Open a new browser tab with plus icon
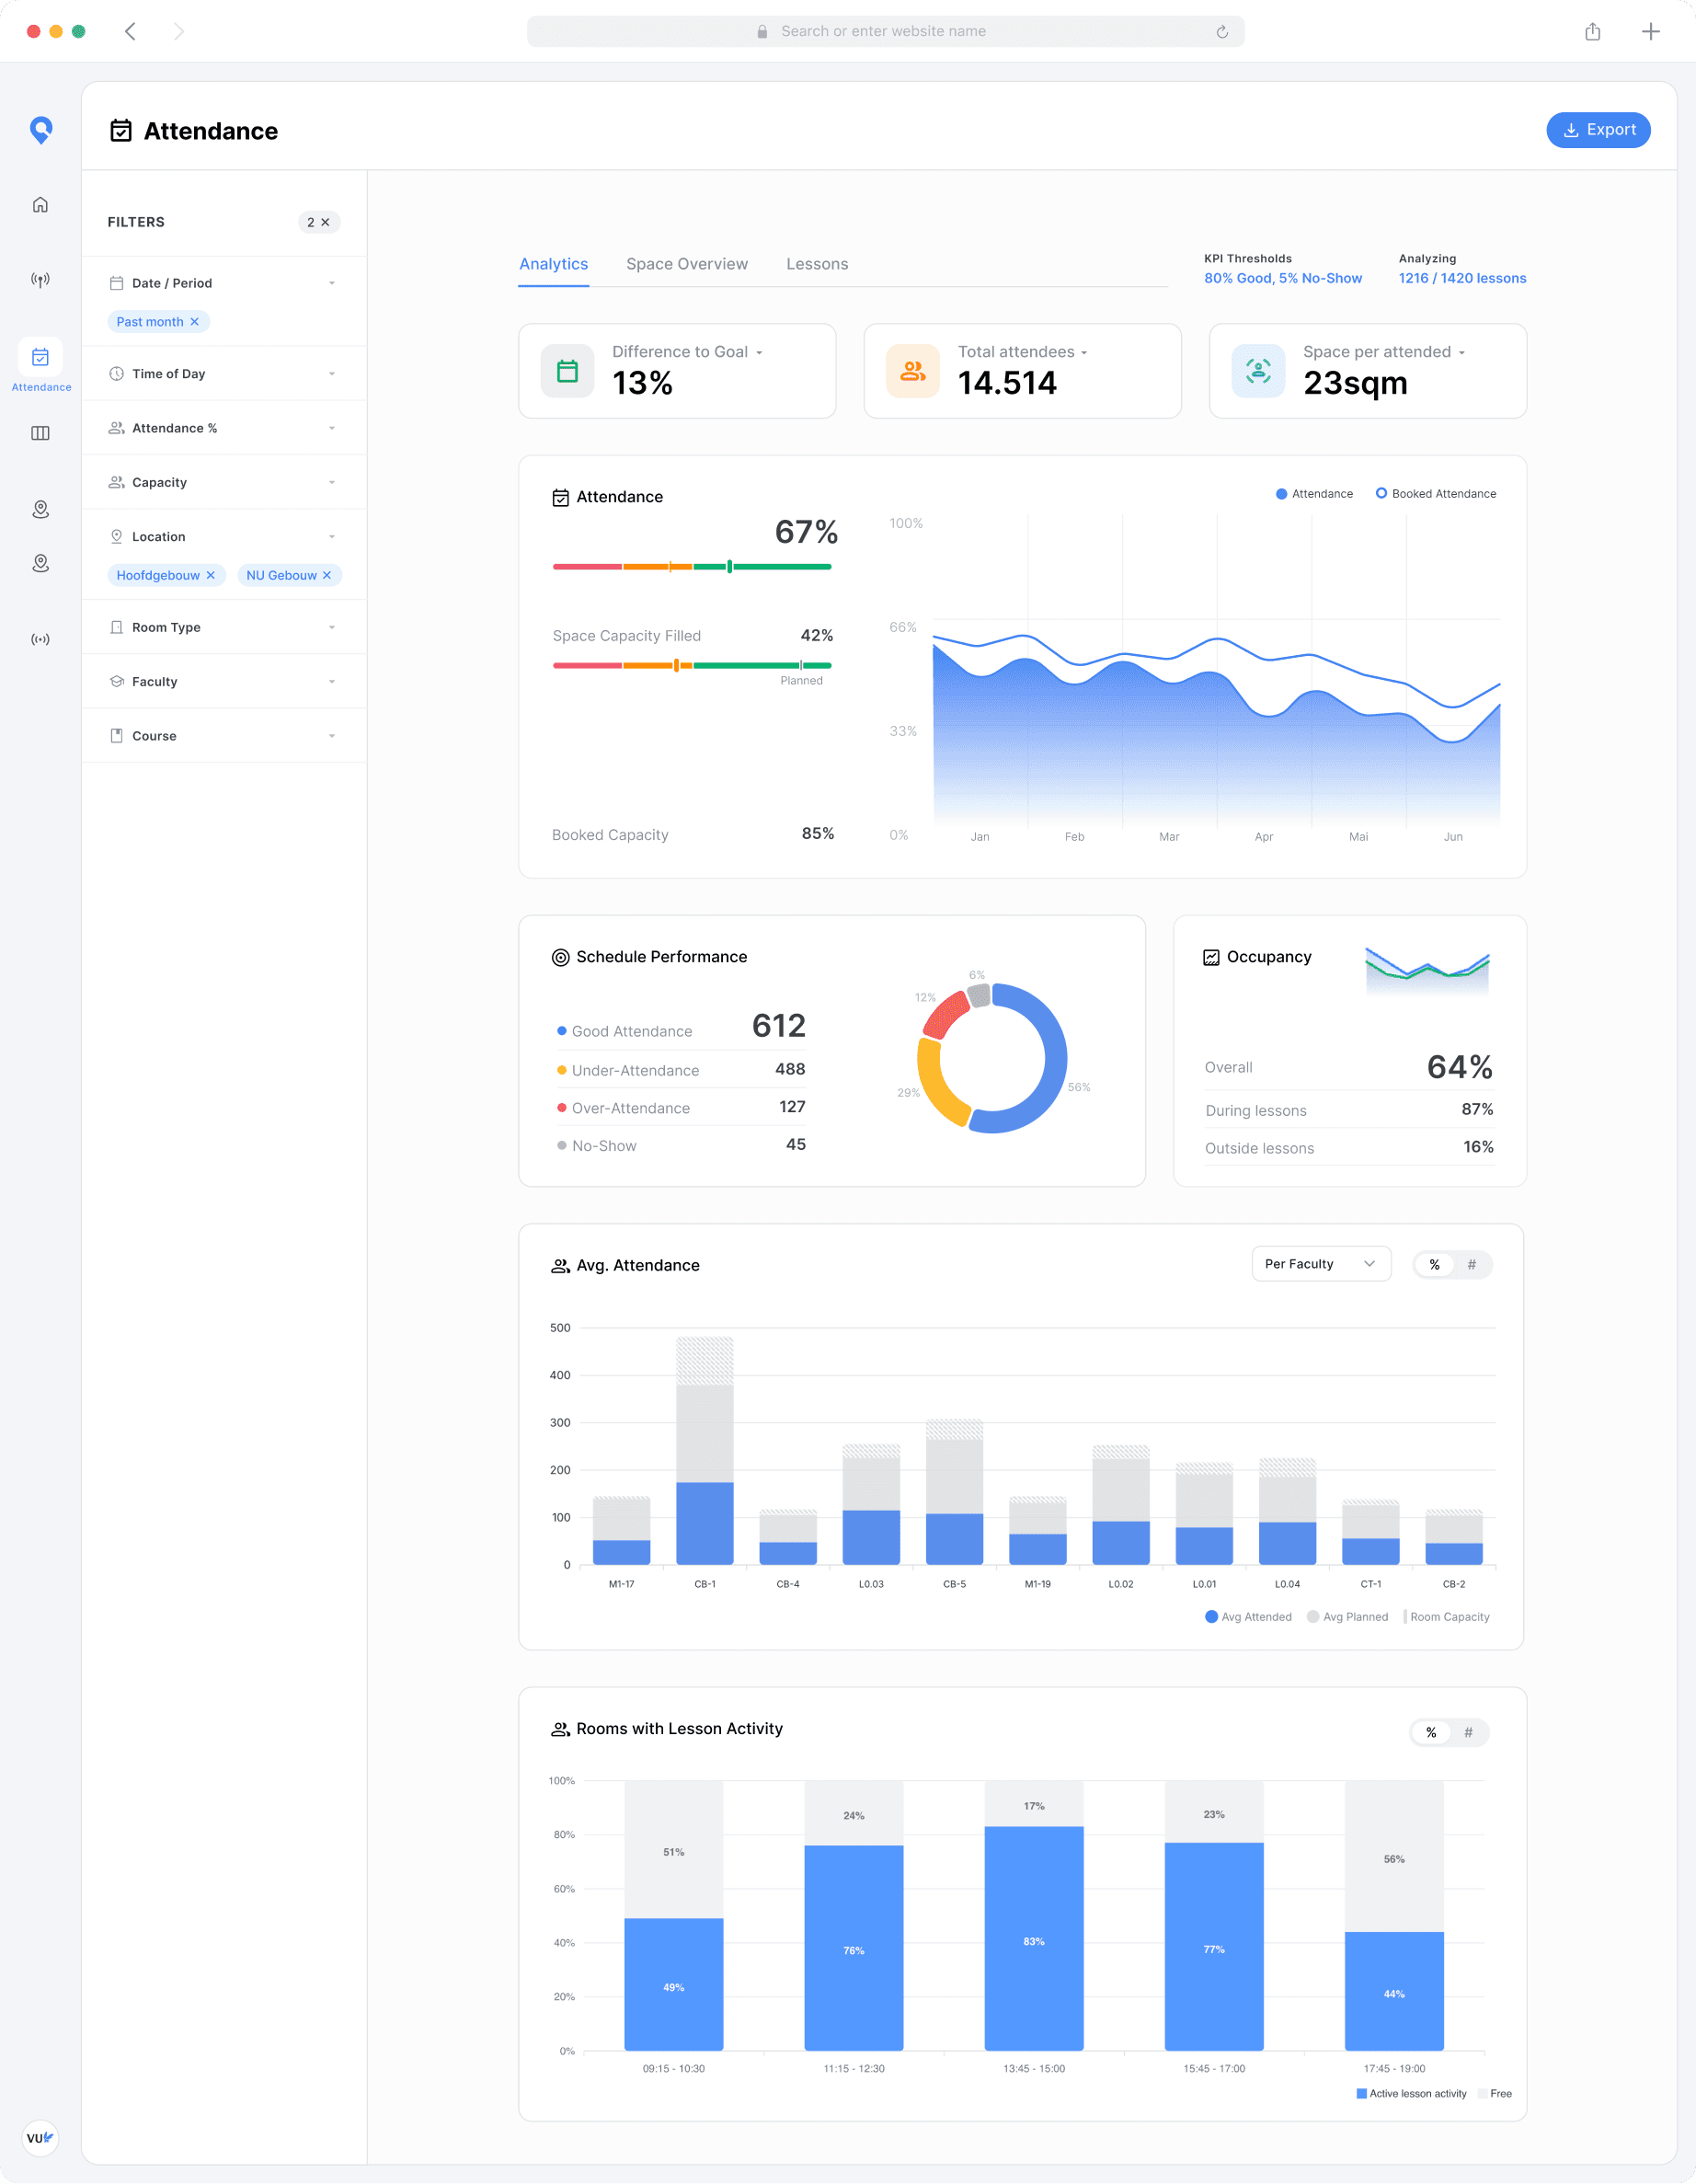Viewport: 1696px width, 2184px height. pos(1650,32)
